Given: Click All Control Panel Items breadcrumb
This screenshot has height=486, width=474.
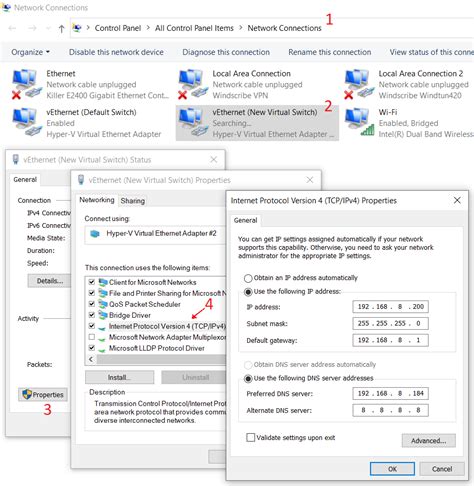Looking at the screenshot, I should 194,28.
